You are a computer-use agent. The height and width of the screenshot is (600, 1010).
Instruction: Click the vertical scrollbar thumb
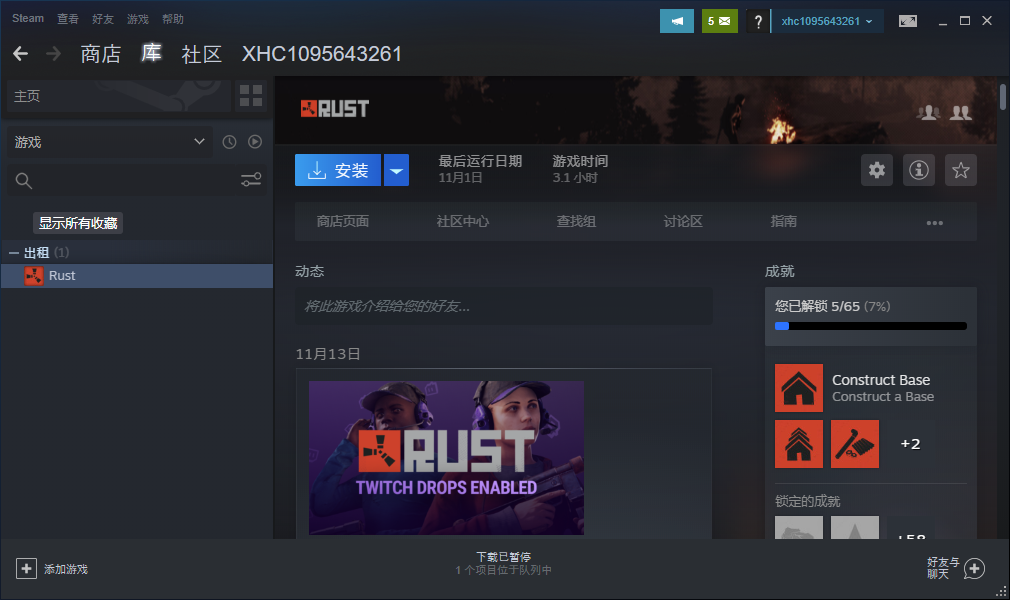point(1003,97)
